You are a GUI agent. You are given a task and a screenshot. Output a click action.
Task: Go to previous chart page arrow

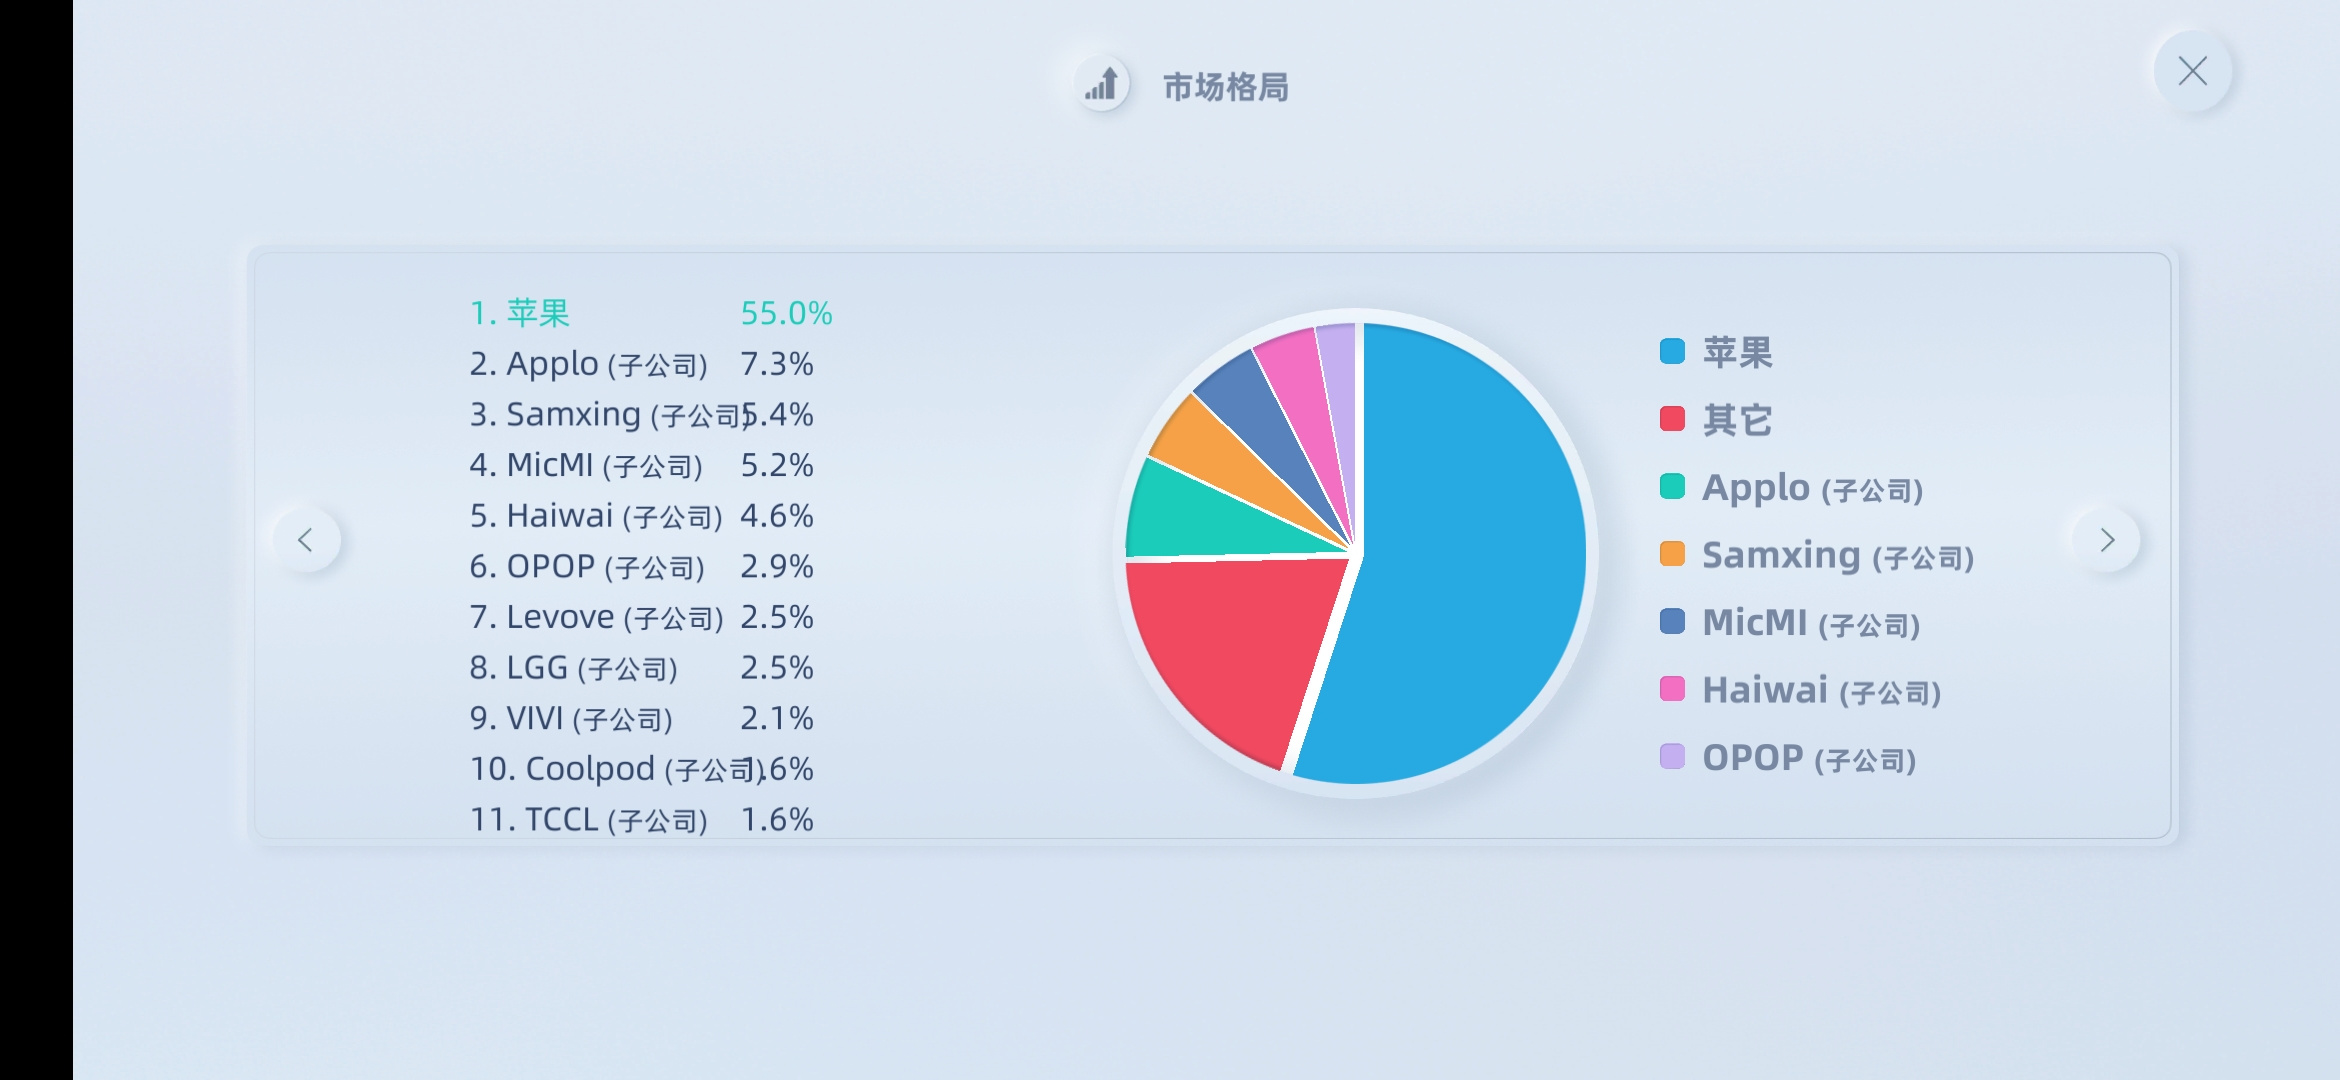click(306, 540)
